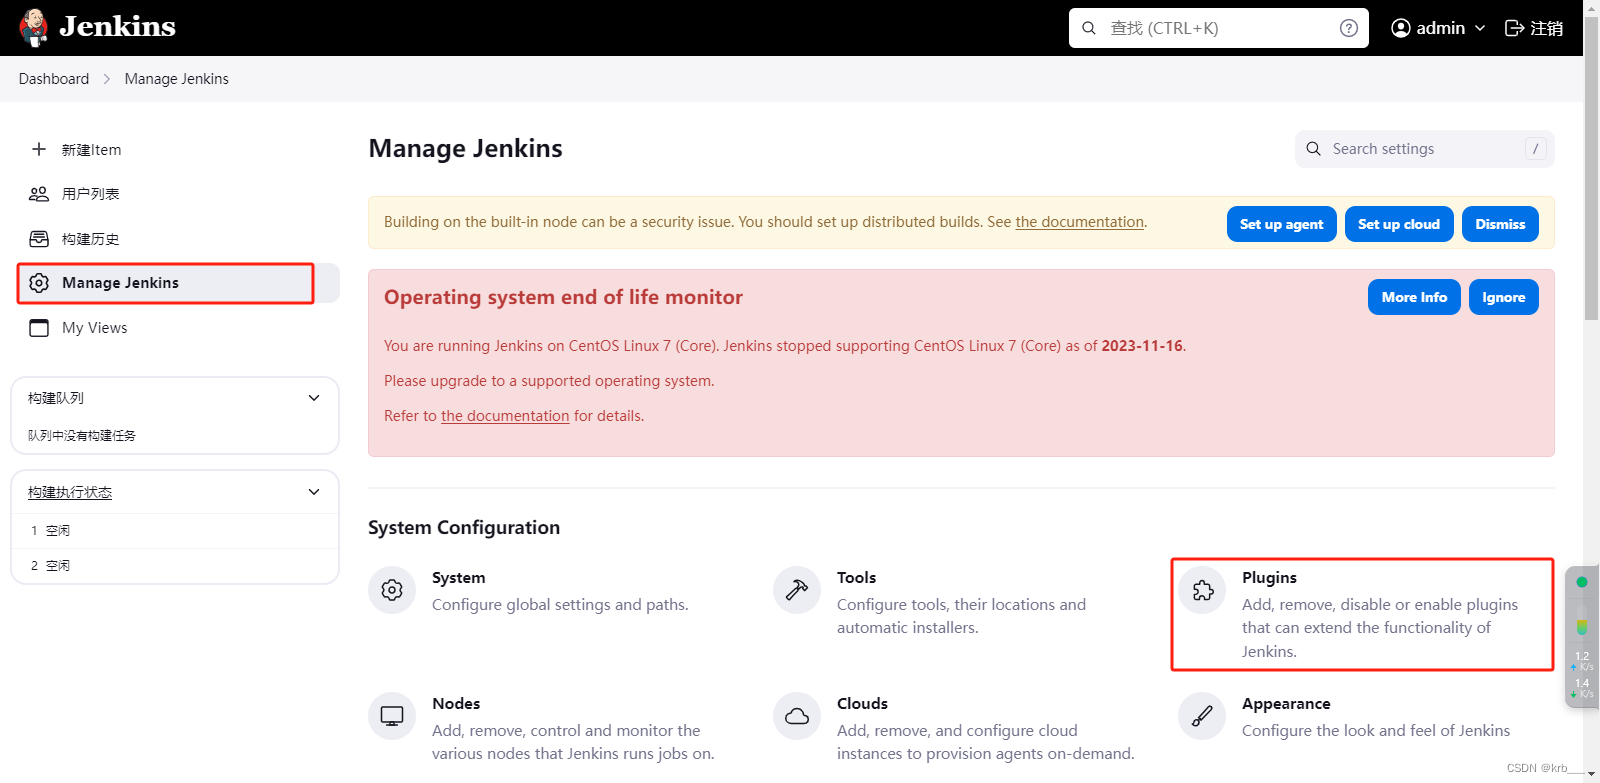Go to Dashboard breadcrumb
Viewport: 1600px width, 783px height.
click(54, 79)
